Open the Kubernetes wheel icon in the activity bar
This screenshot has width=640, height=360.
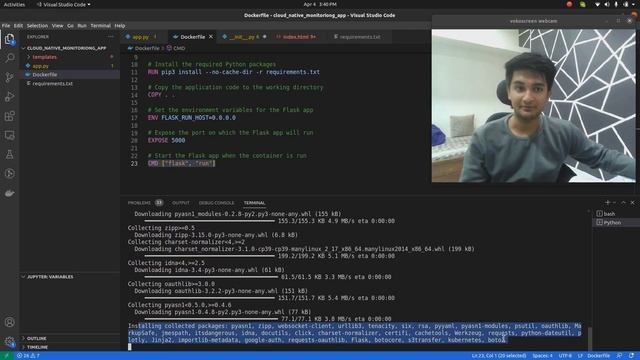pyautogui.click(x=9, y=173)
